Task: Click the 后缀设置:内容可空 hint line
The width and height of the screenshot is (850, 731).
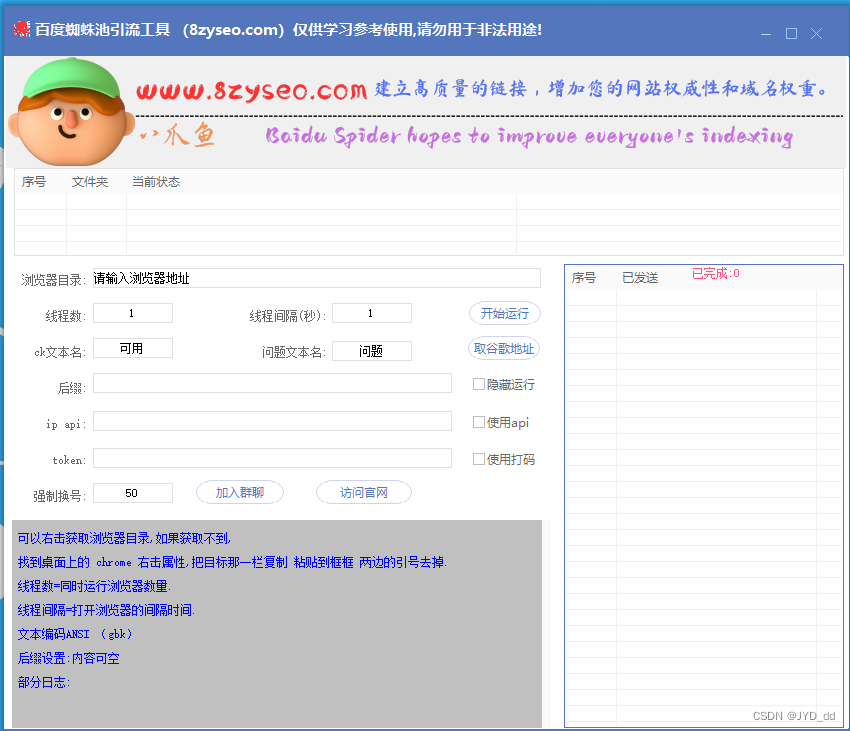Action: [68, 658]
